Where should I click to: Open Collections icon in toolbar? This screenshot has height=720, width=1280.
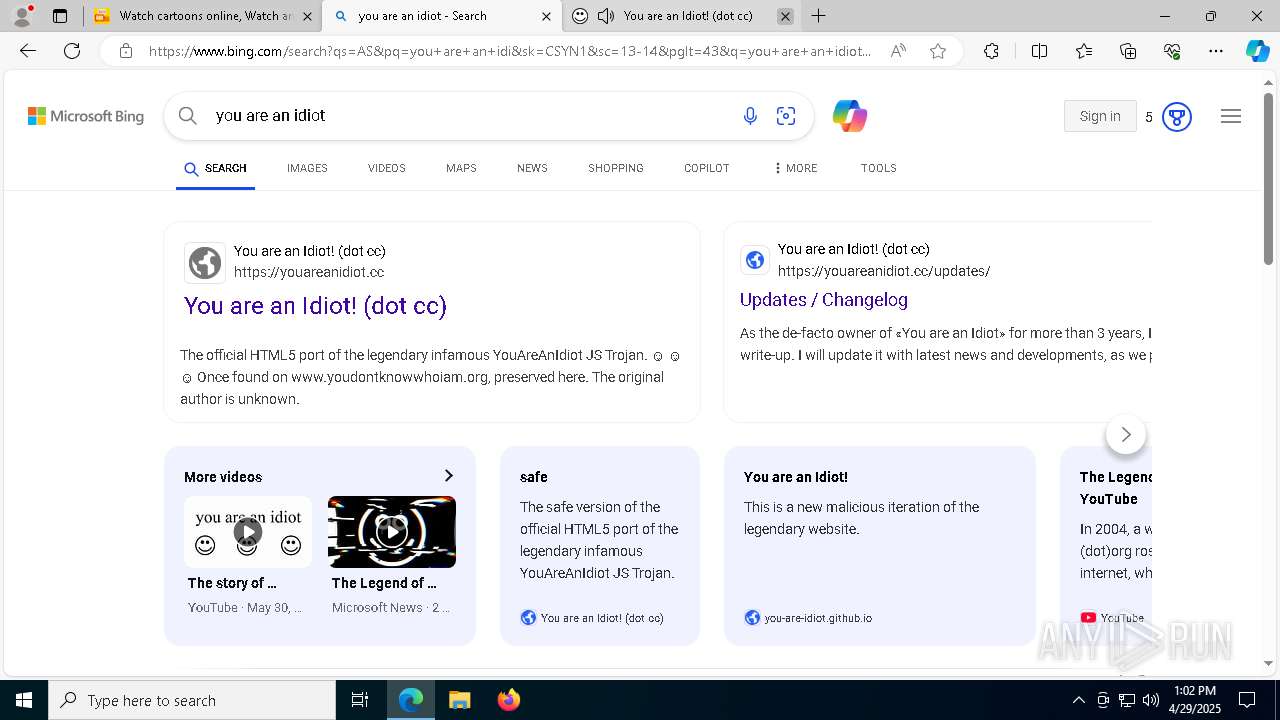tap(1128, 51)
